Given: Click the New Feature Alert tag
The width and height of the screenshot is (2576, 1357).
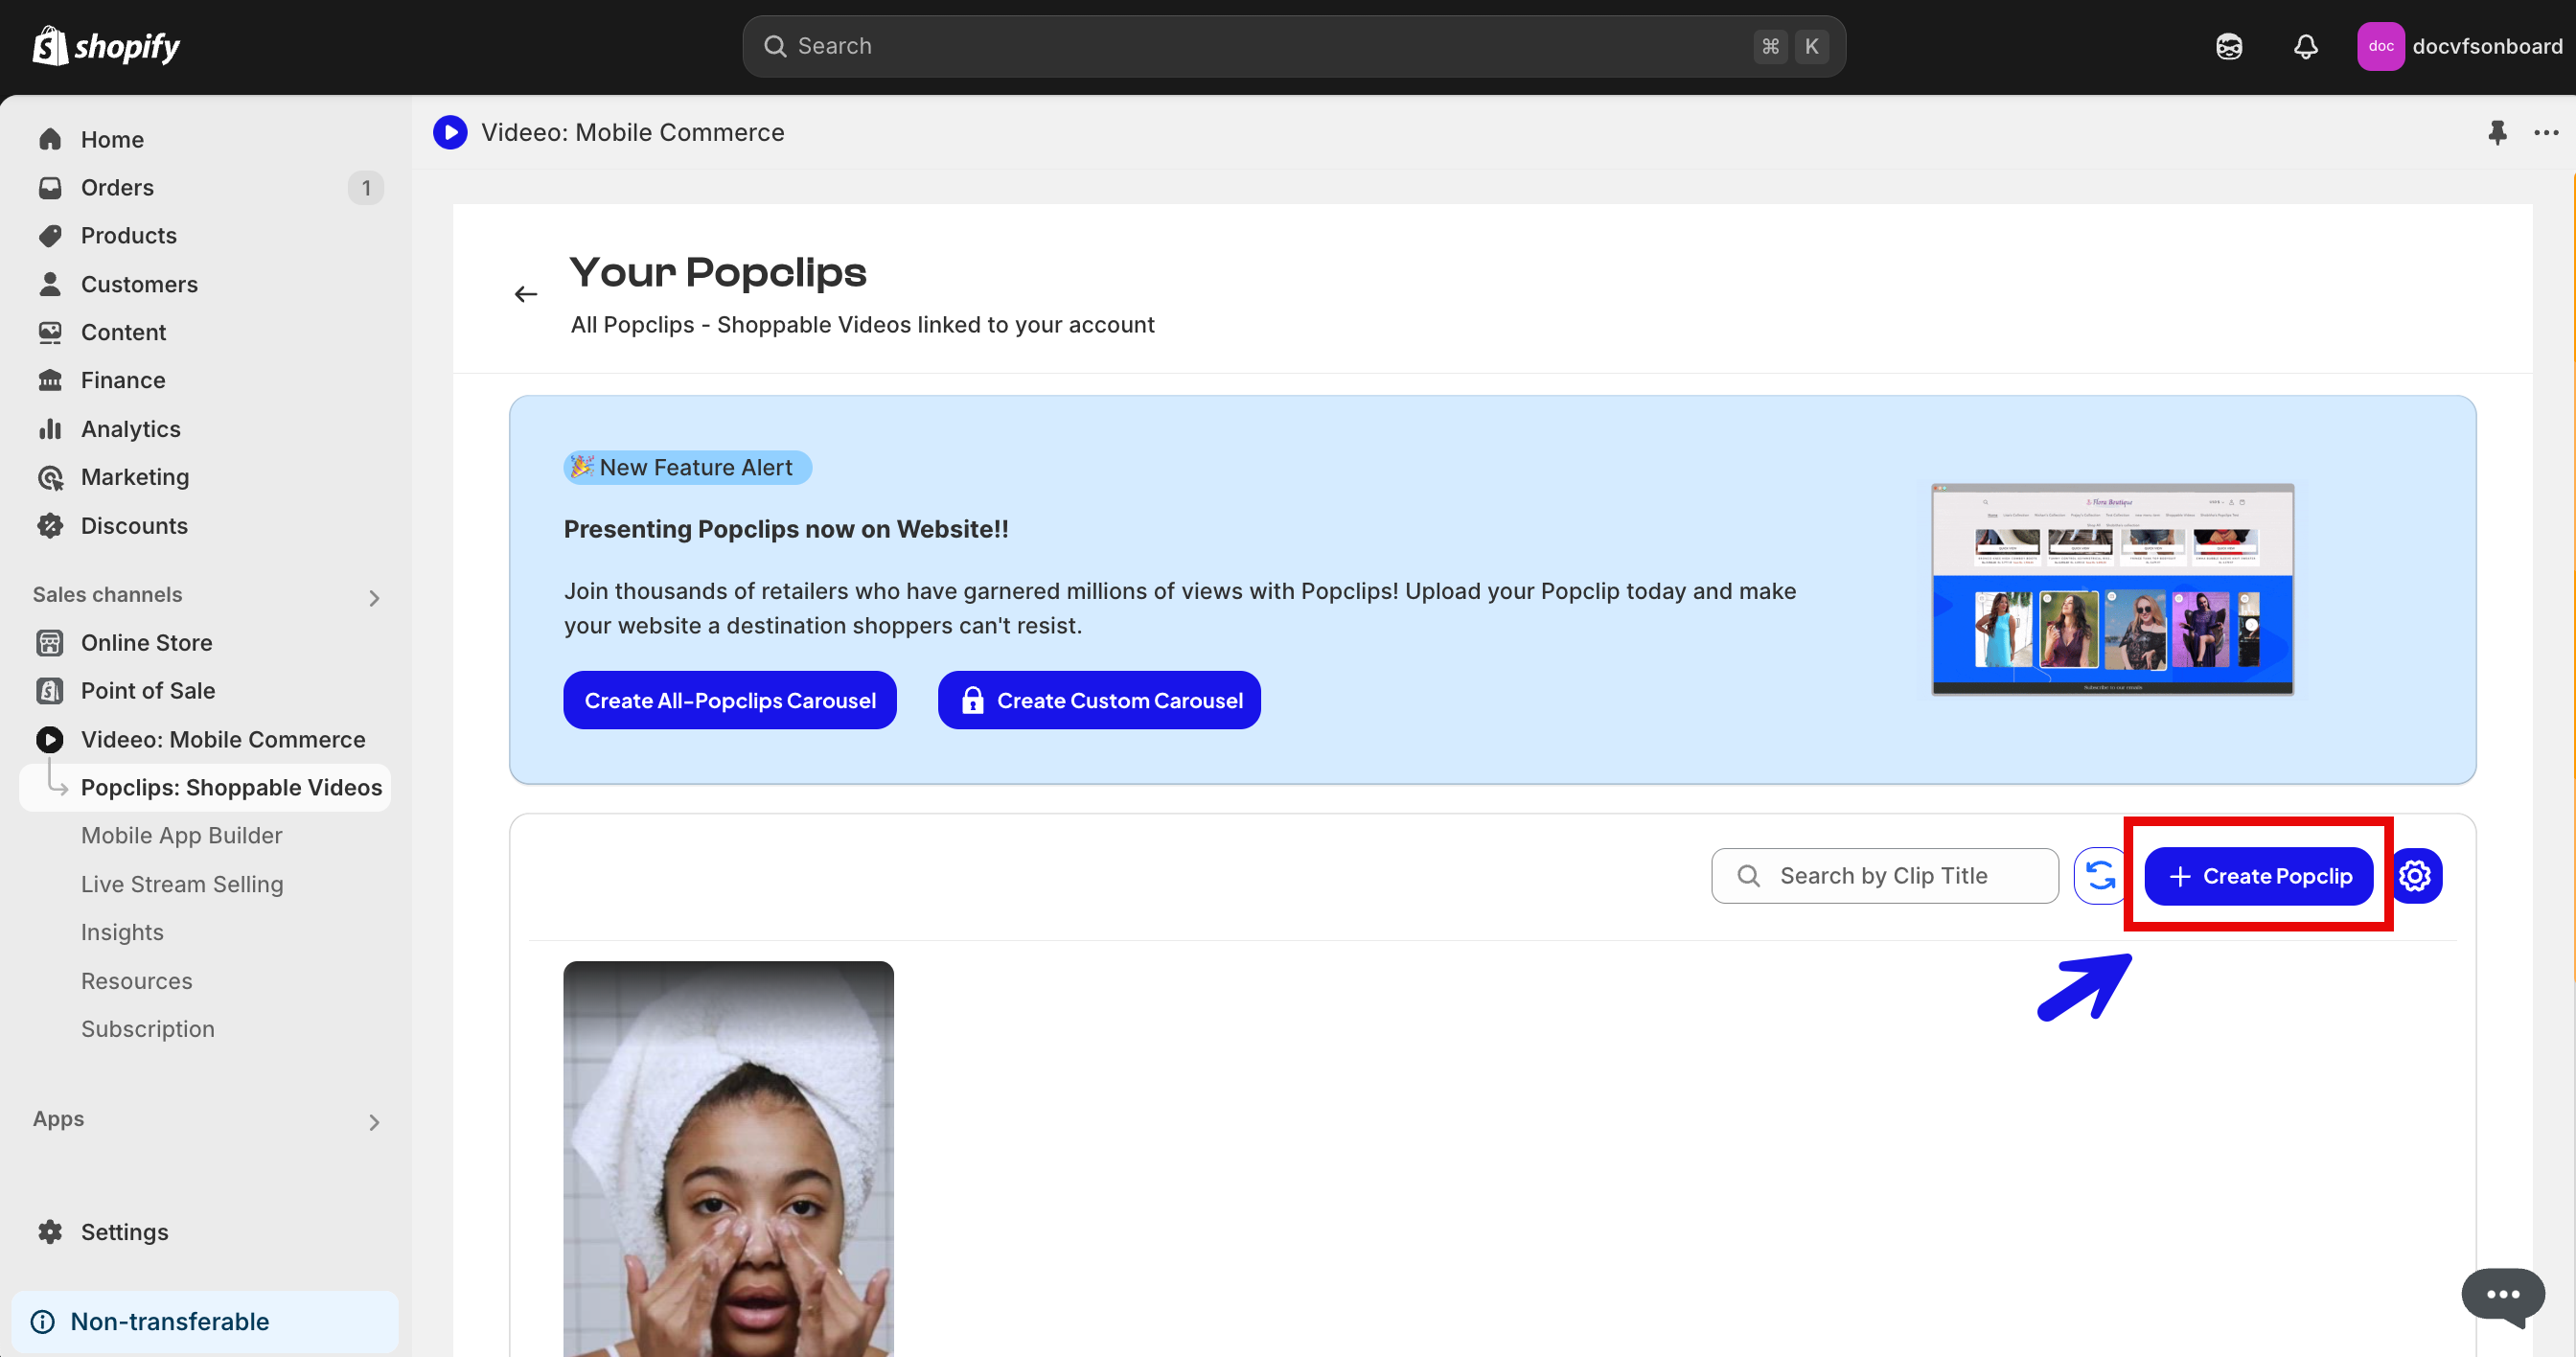Looking at the screenshot, I should click(x=688, y=467).
